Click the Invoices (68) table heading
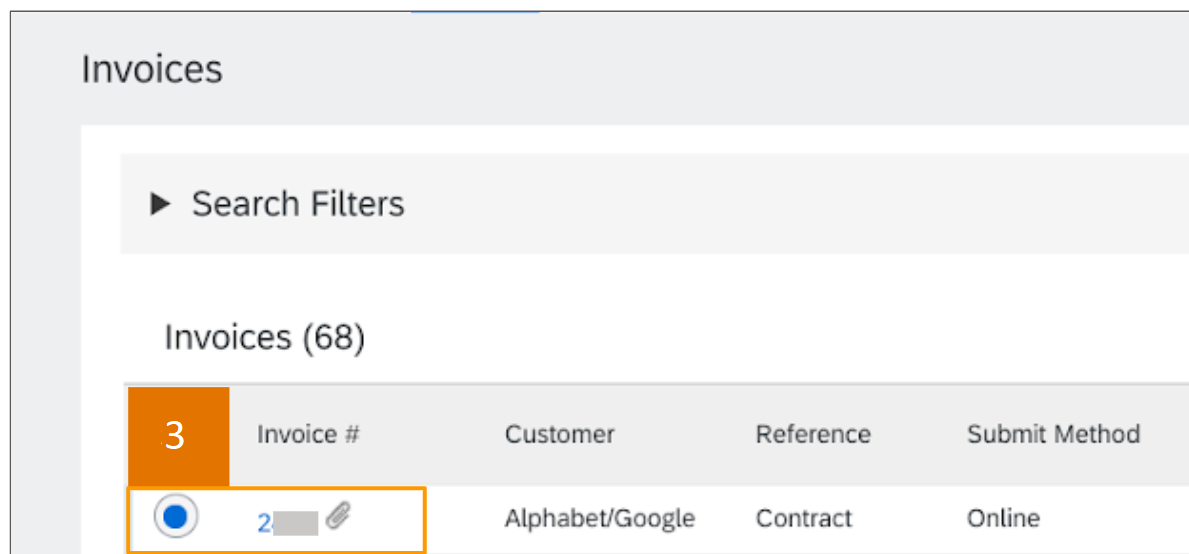 click(x=265, y=337)
